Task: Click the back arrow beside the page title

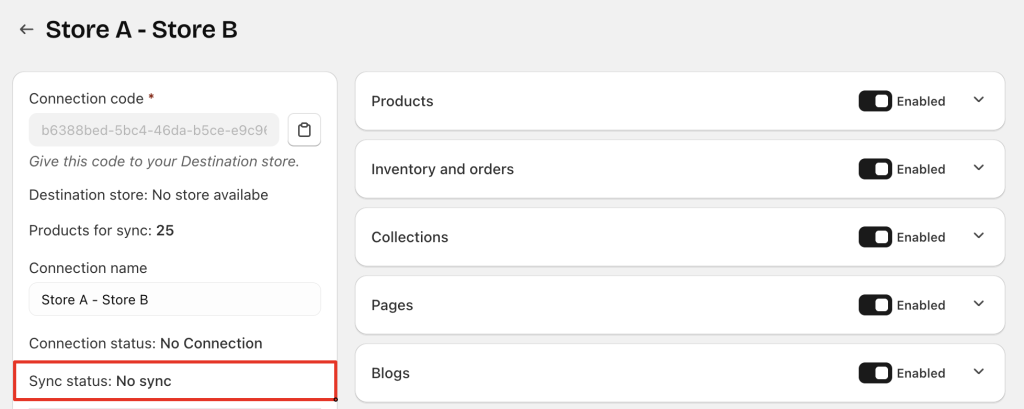Action: [x=26, y=30]
